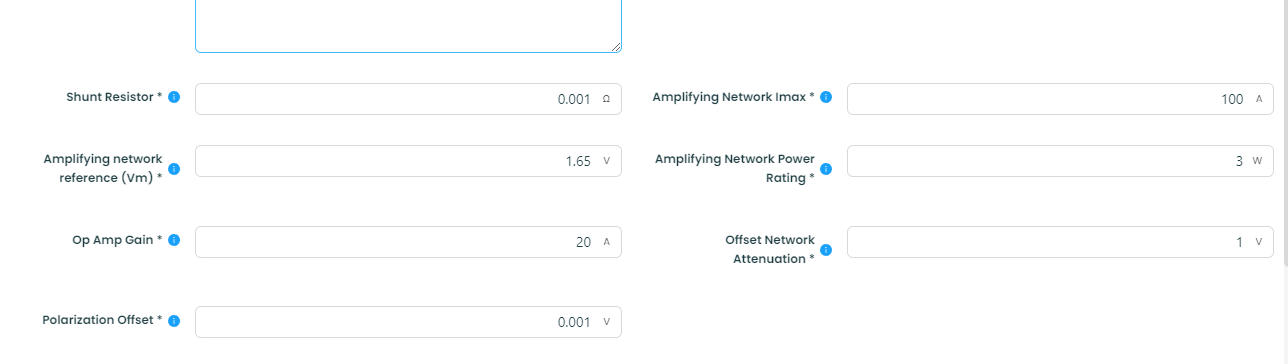This screenshot has height=364, width=1288.
Task: Click the ohm unit suffix in Shunt Resistor
Action: click(606, 99)
